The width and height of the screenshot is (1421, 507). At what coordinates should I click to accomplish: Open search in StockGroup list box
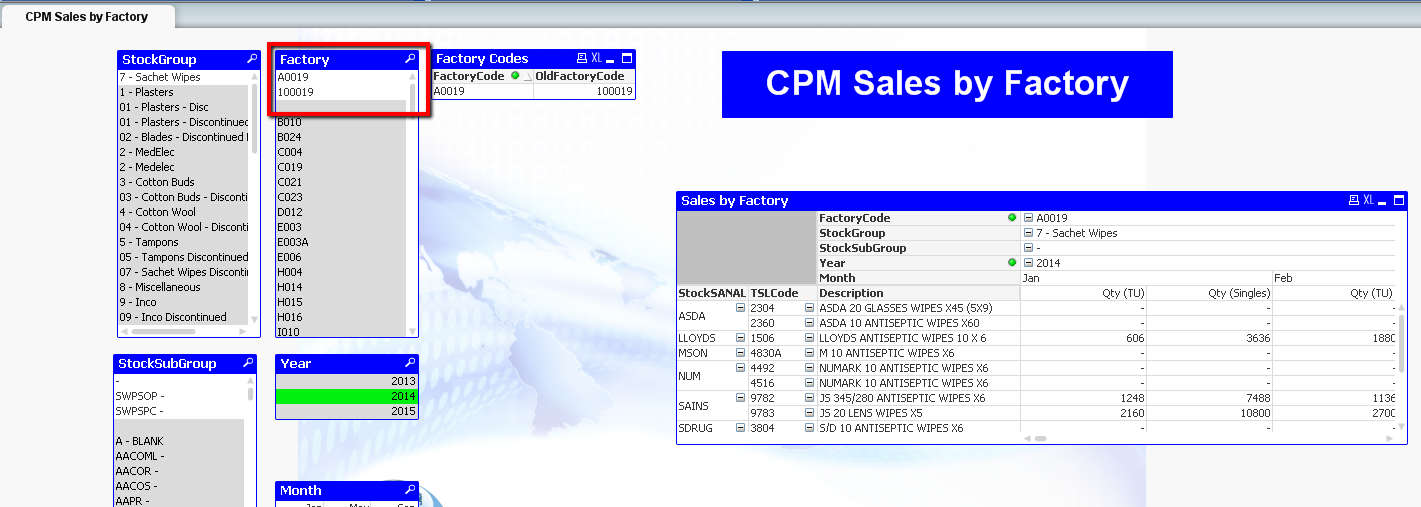pyautogui.click(x=252, y=60)
